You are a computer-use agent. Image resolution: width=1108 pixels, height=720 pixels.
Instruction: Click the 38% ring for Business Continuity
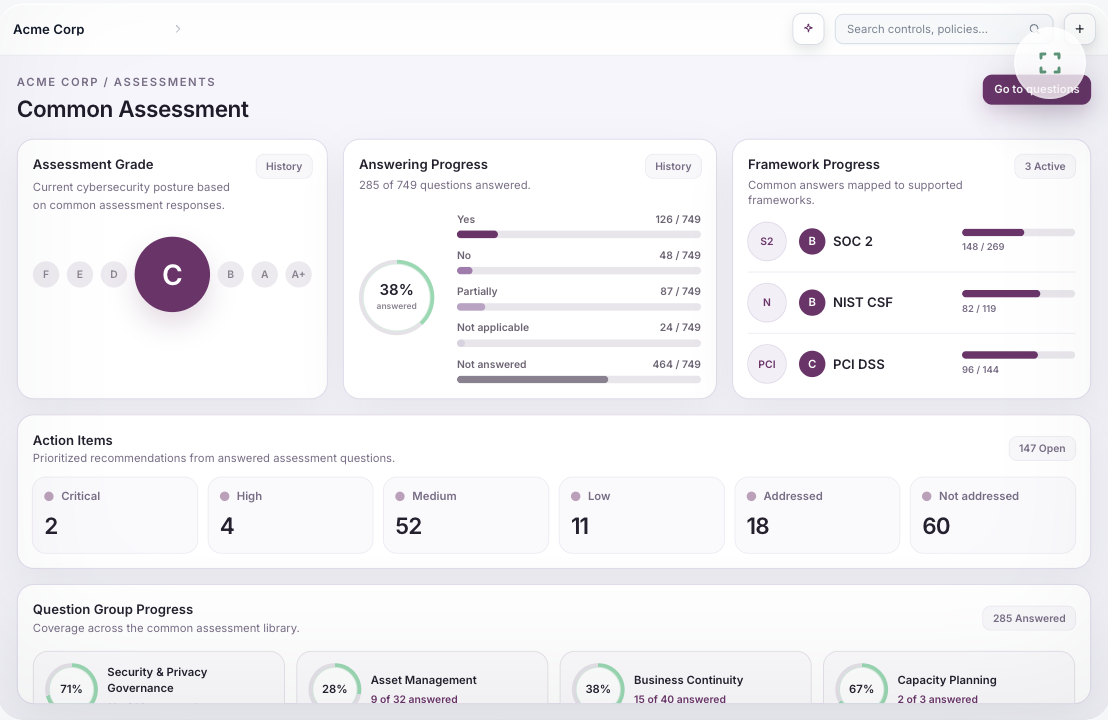click(599, 684)
